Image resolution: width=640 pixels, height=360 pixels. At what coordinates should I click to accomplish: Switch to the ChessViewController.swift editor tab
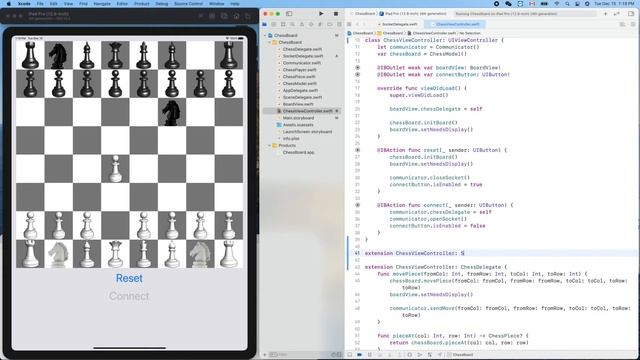(x=455, y=24)
